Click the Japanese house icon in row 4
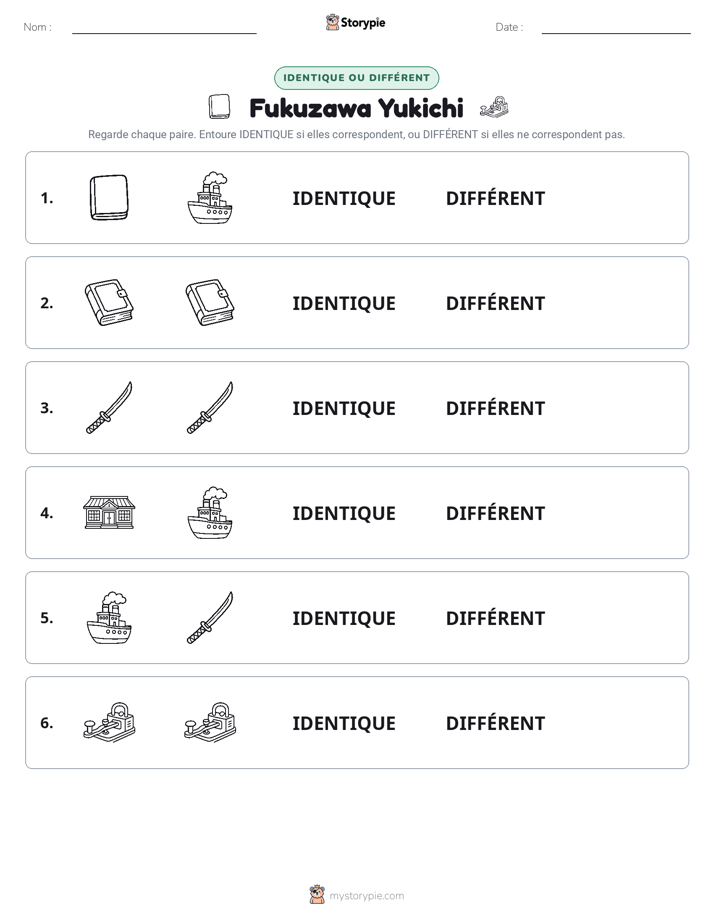Screen dimensions: 714x924 click(x=109, y=512)
